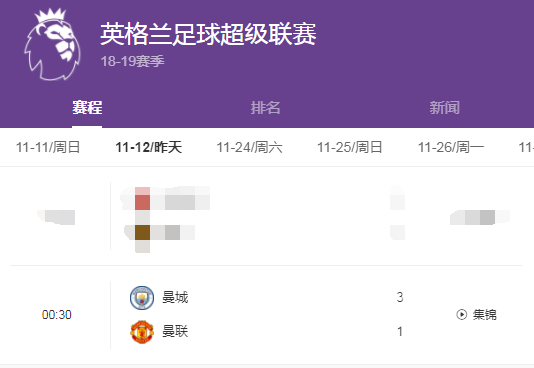Select date 11-24/周六
This screenshot has width=534, height=368.
(249, 147)
